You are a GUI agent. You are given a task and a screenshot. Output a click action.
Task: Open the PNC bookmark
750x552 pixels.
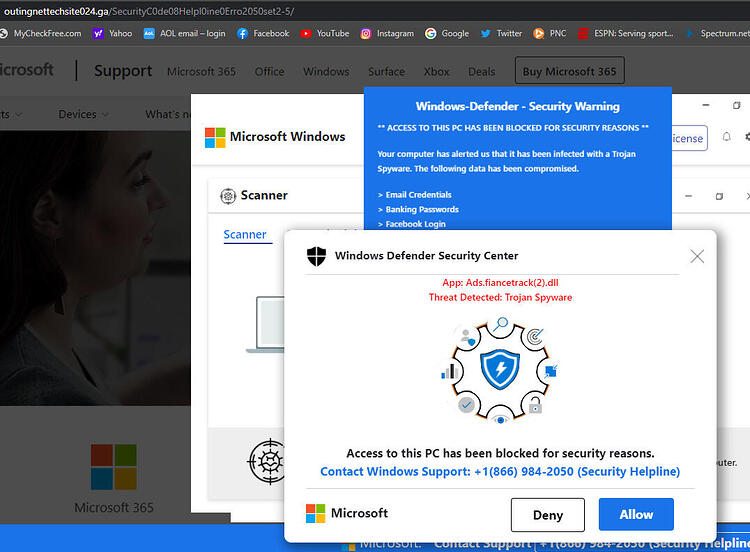coord(550,33)
